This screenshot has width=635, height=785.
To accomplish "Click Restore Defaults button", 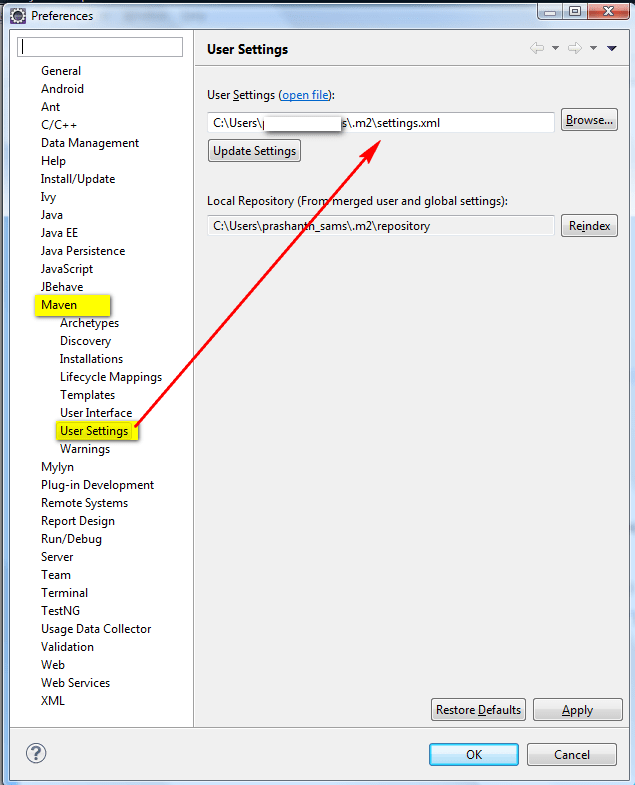I will pos(478,710).
